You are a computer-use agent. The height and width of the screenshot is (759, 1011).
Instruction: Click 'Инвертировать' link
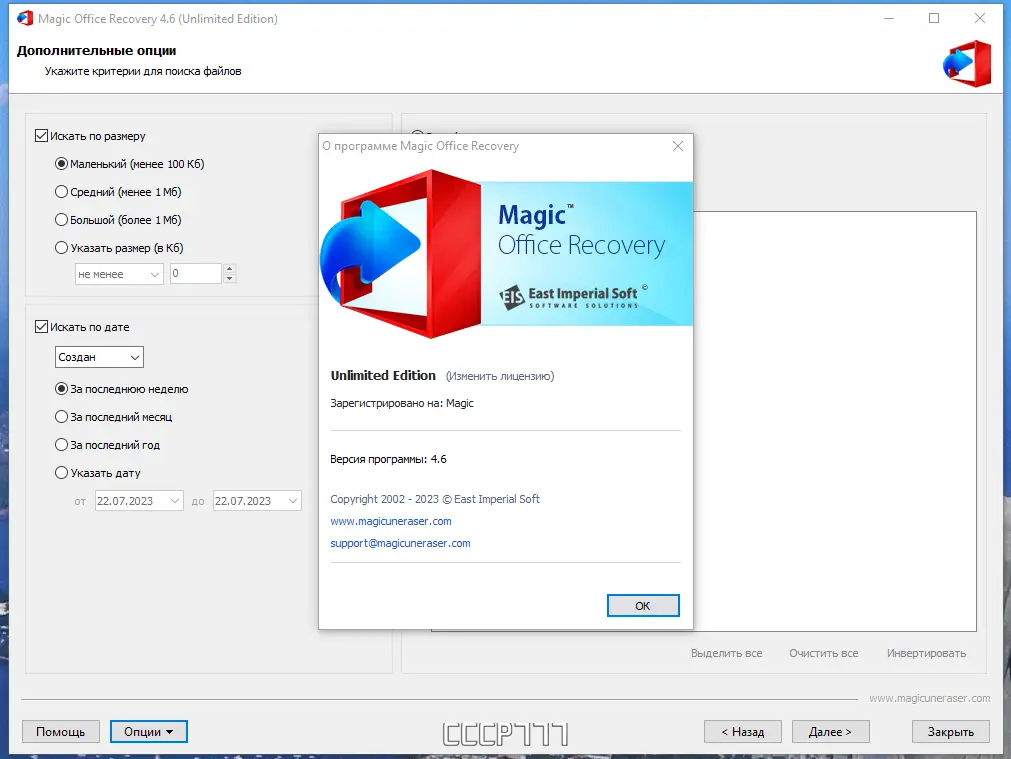point(927,653)
